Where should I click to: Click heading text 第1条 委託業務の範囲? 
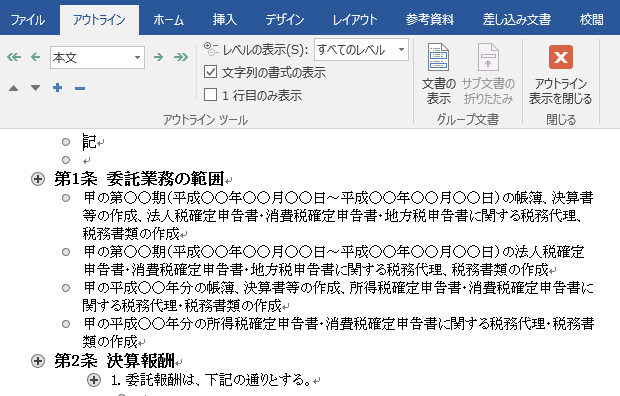(139, 179)
